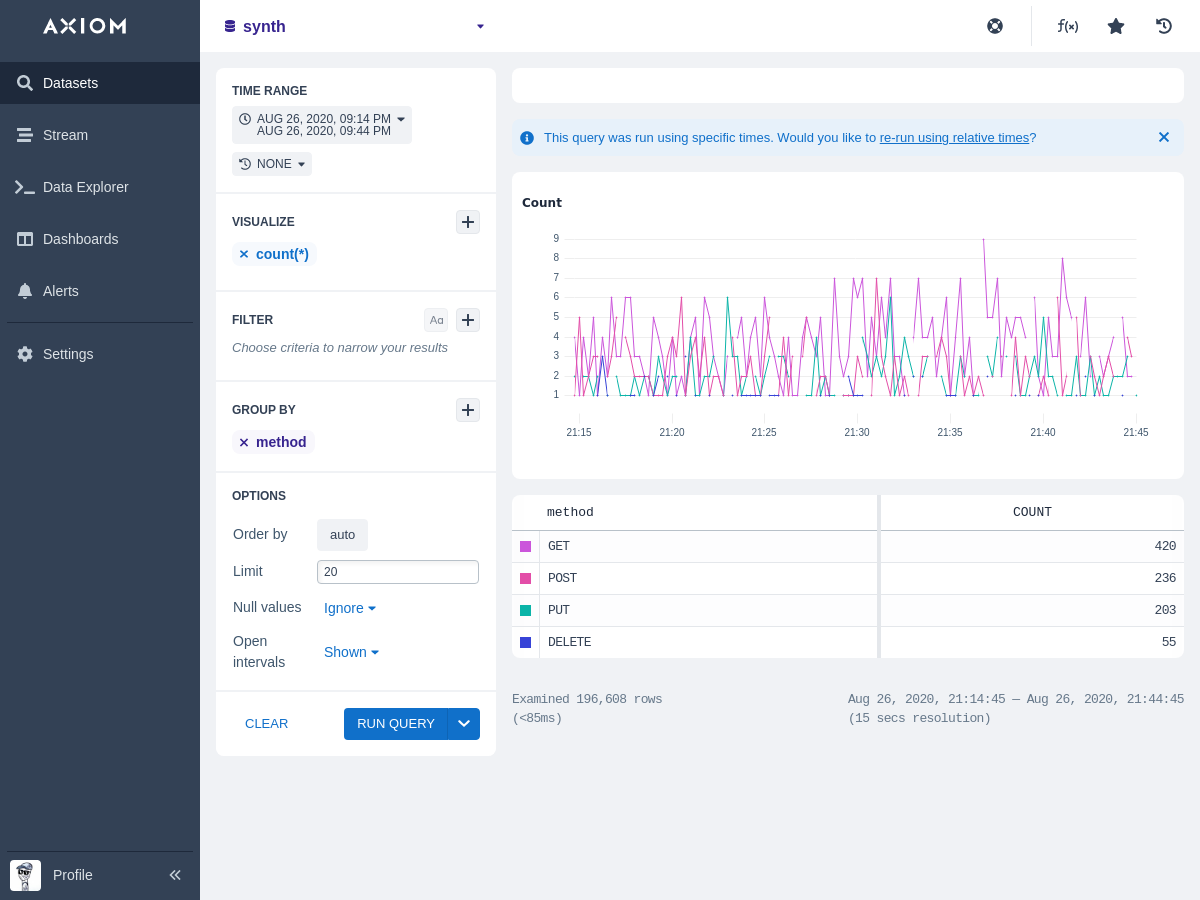Remove the count(*) visualization
Screen dimensions: 1200x900
244,255
